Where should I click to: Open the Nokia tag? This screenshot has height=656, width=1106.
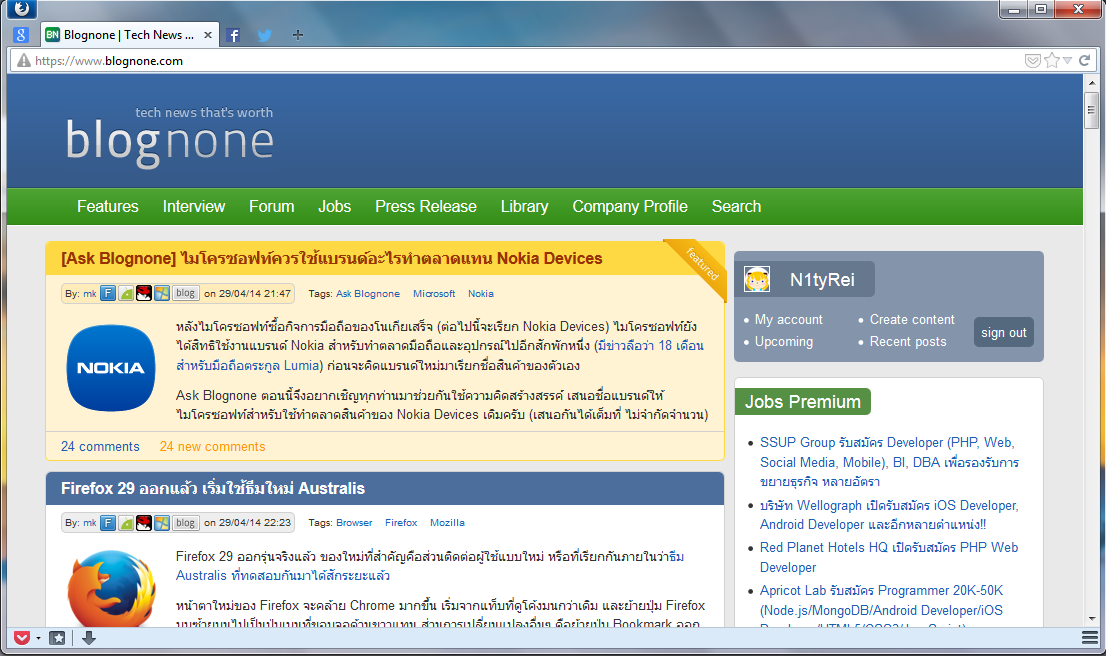480,293
